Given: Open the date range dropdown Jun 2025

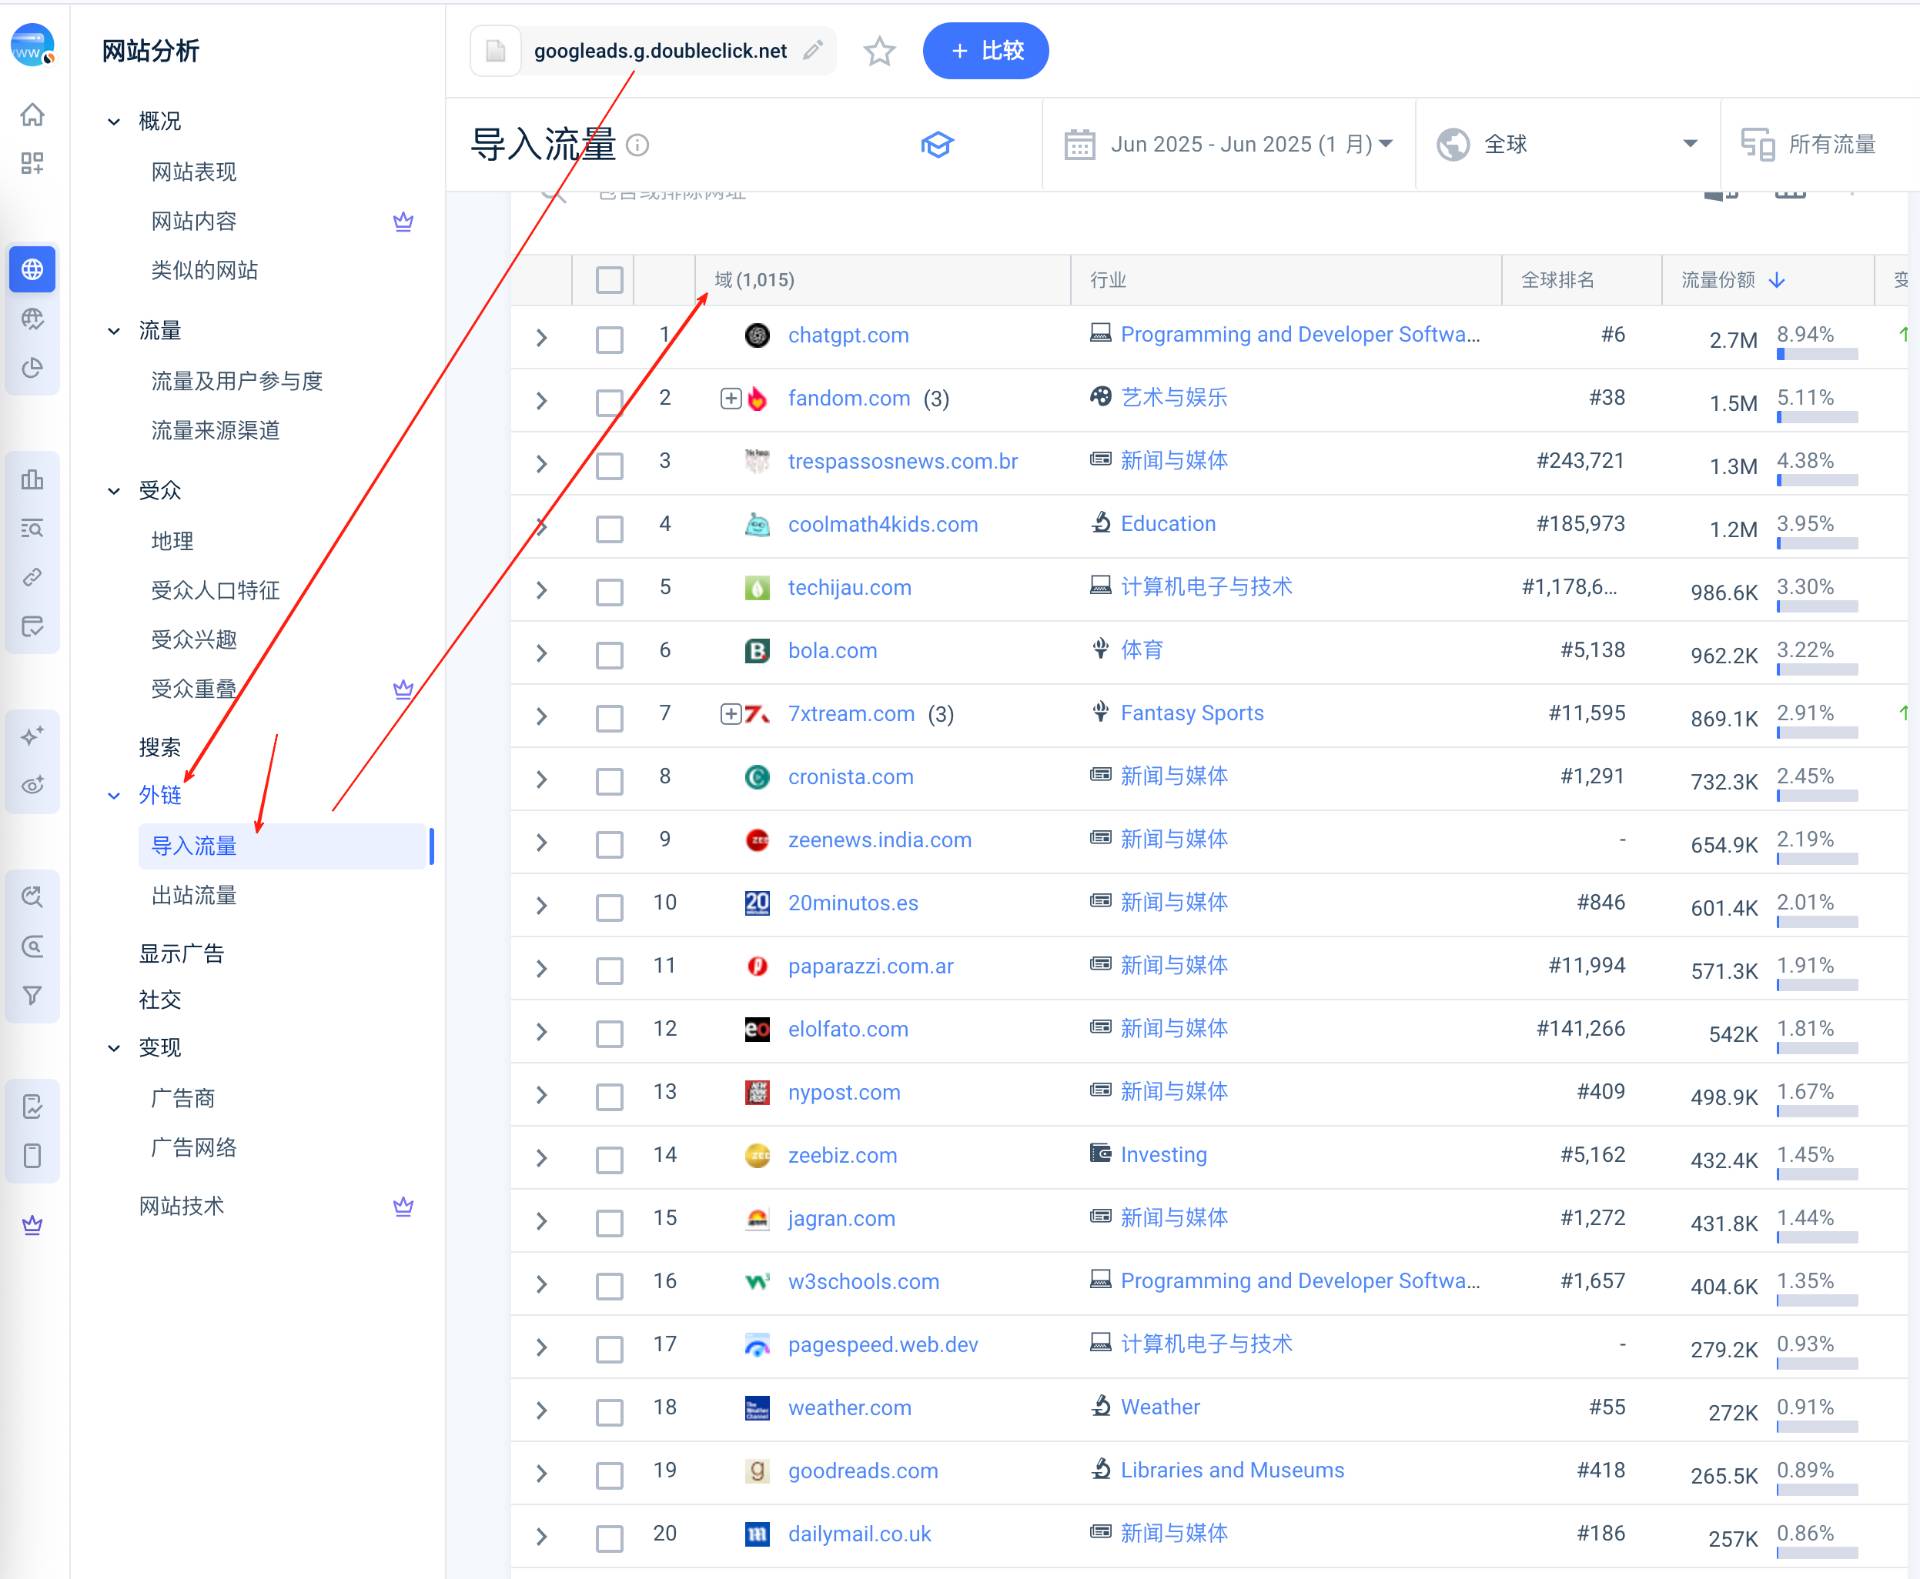Looking at the screenshot, I should 1228,145.
